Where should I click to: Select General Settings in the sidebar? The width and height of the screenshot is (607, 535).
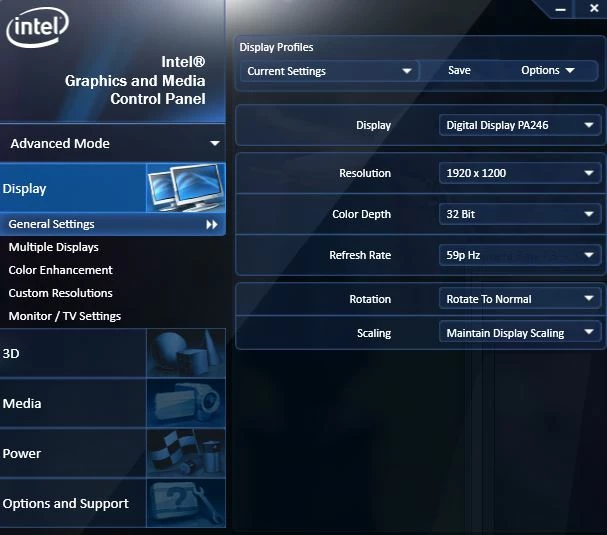point(113,224)
